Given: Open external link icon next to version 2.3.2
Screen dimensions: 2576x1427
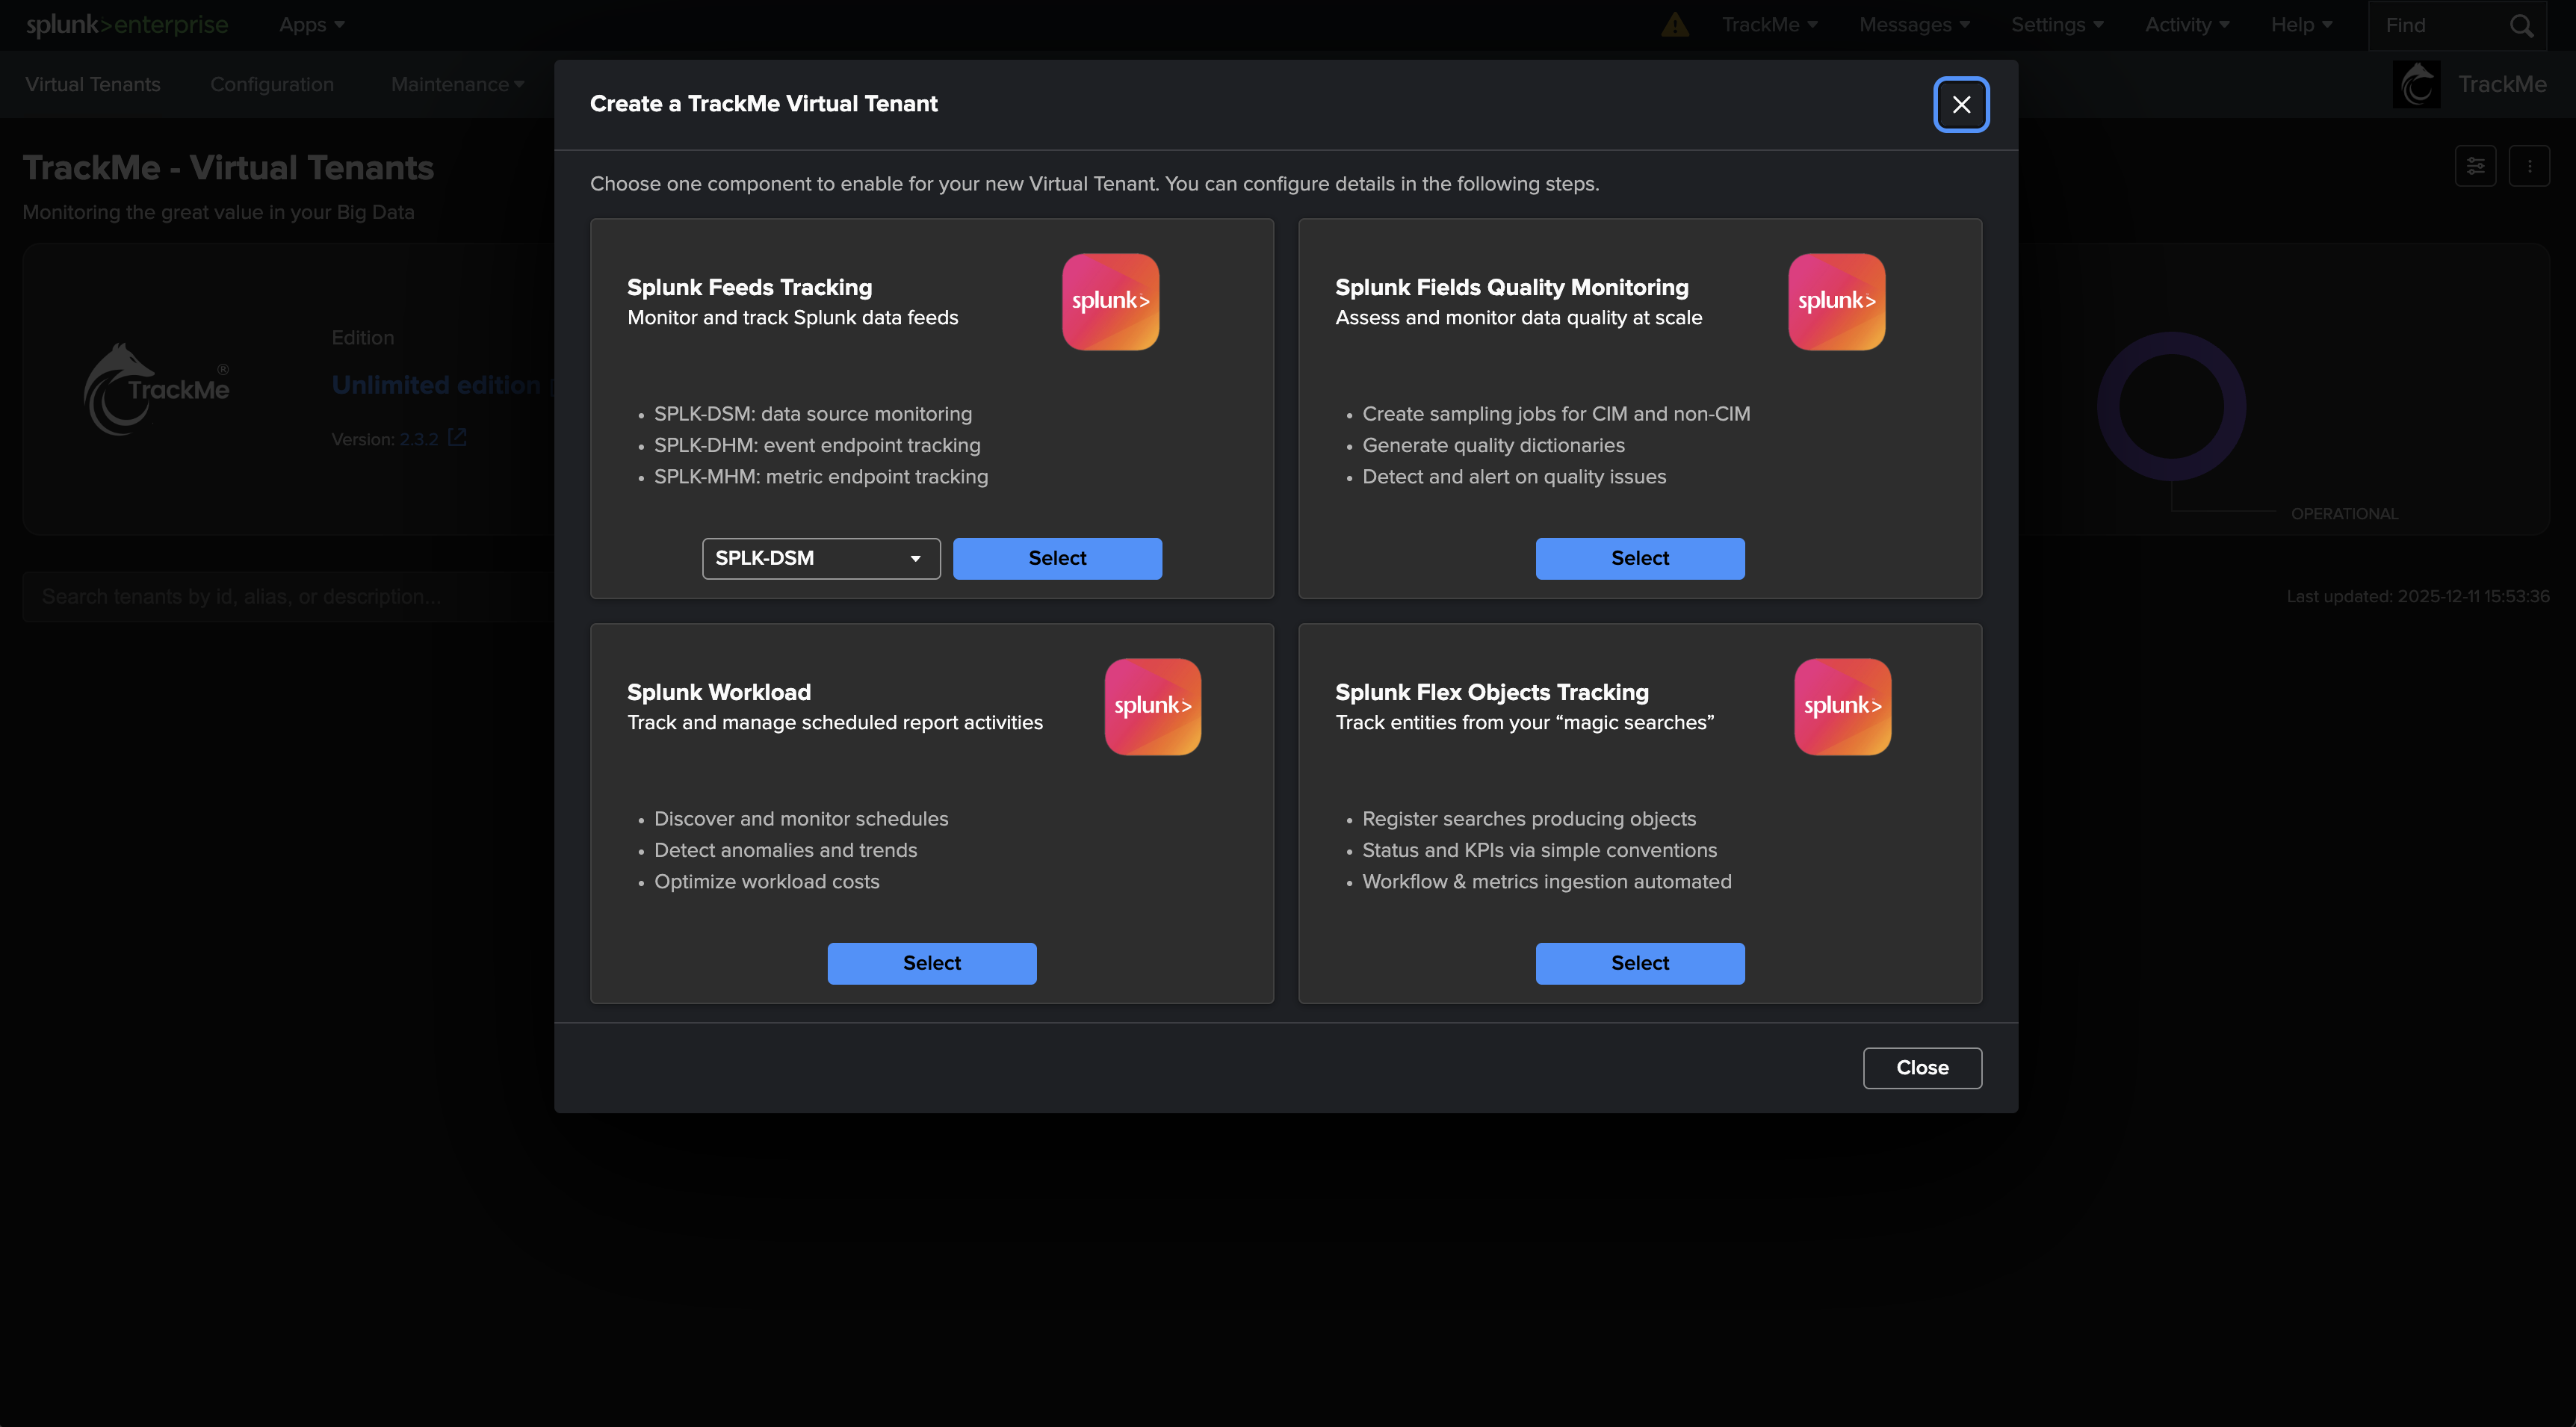Looking at the screenshot, I should pyautogui.click(x=457, y=438).
